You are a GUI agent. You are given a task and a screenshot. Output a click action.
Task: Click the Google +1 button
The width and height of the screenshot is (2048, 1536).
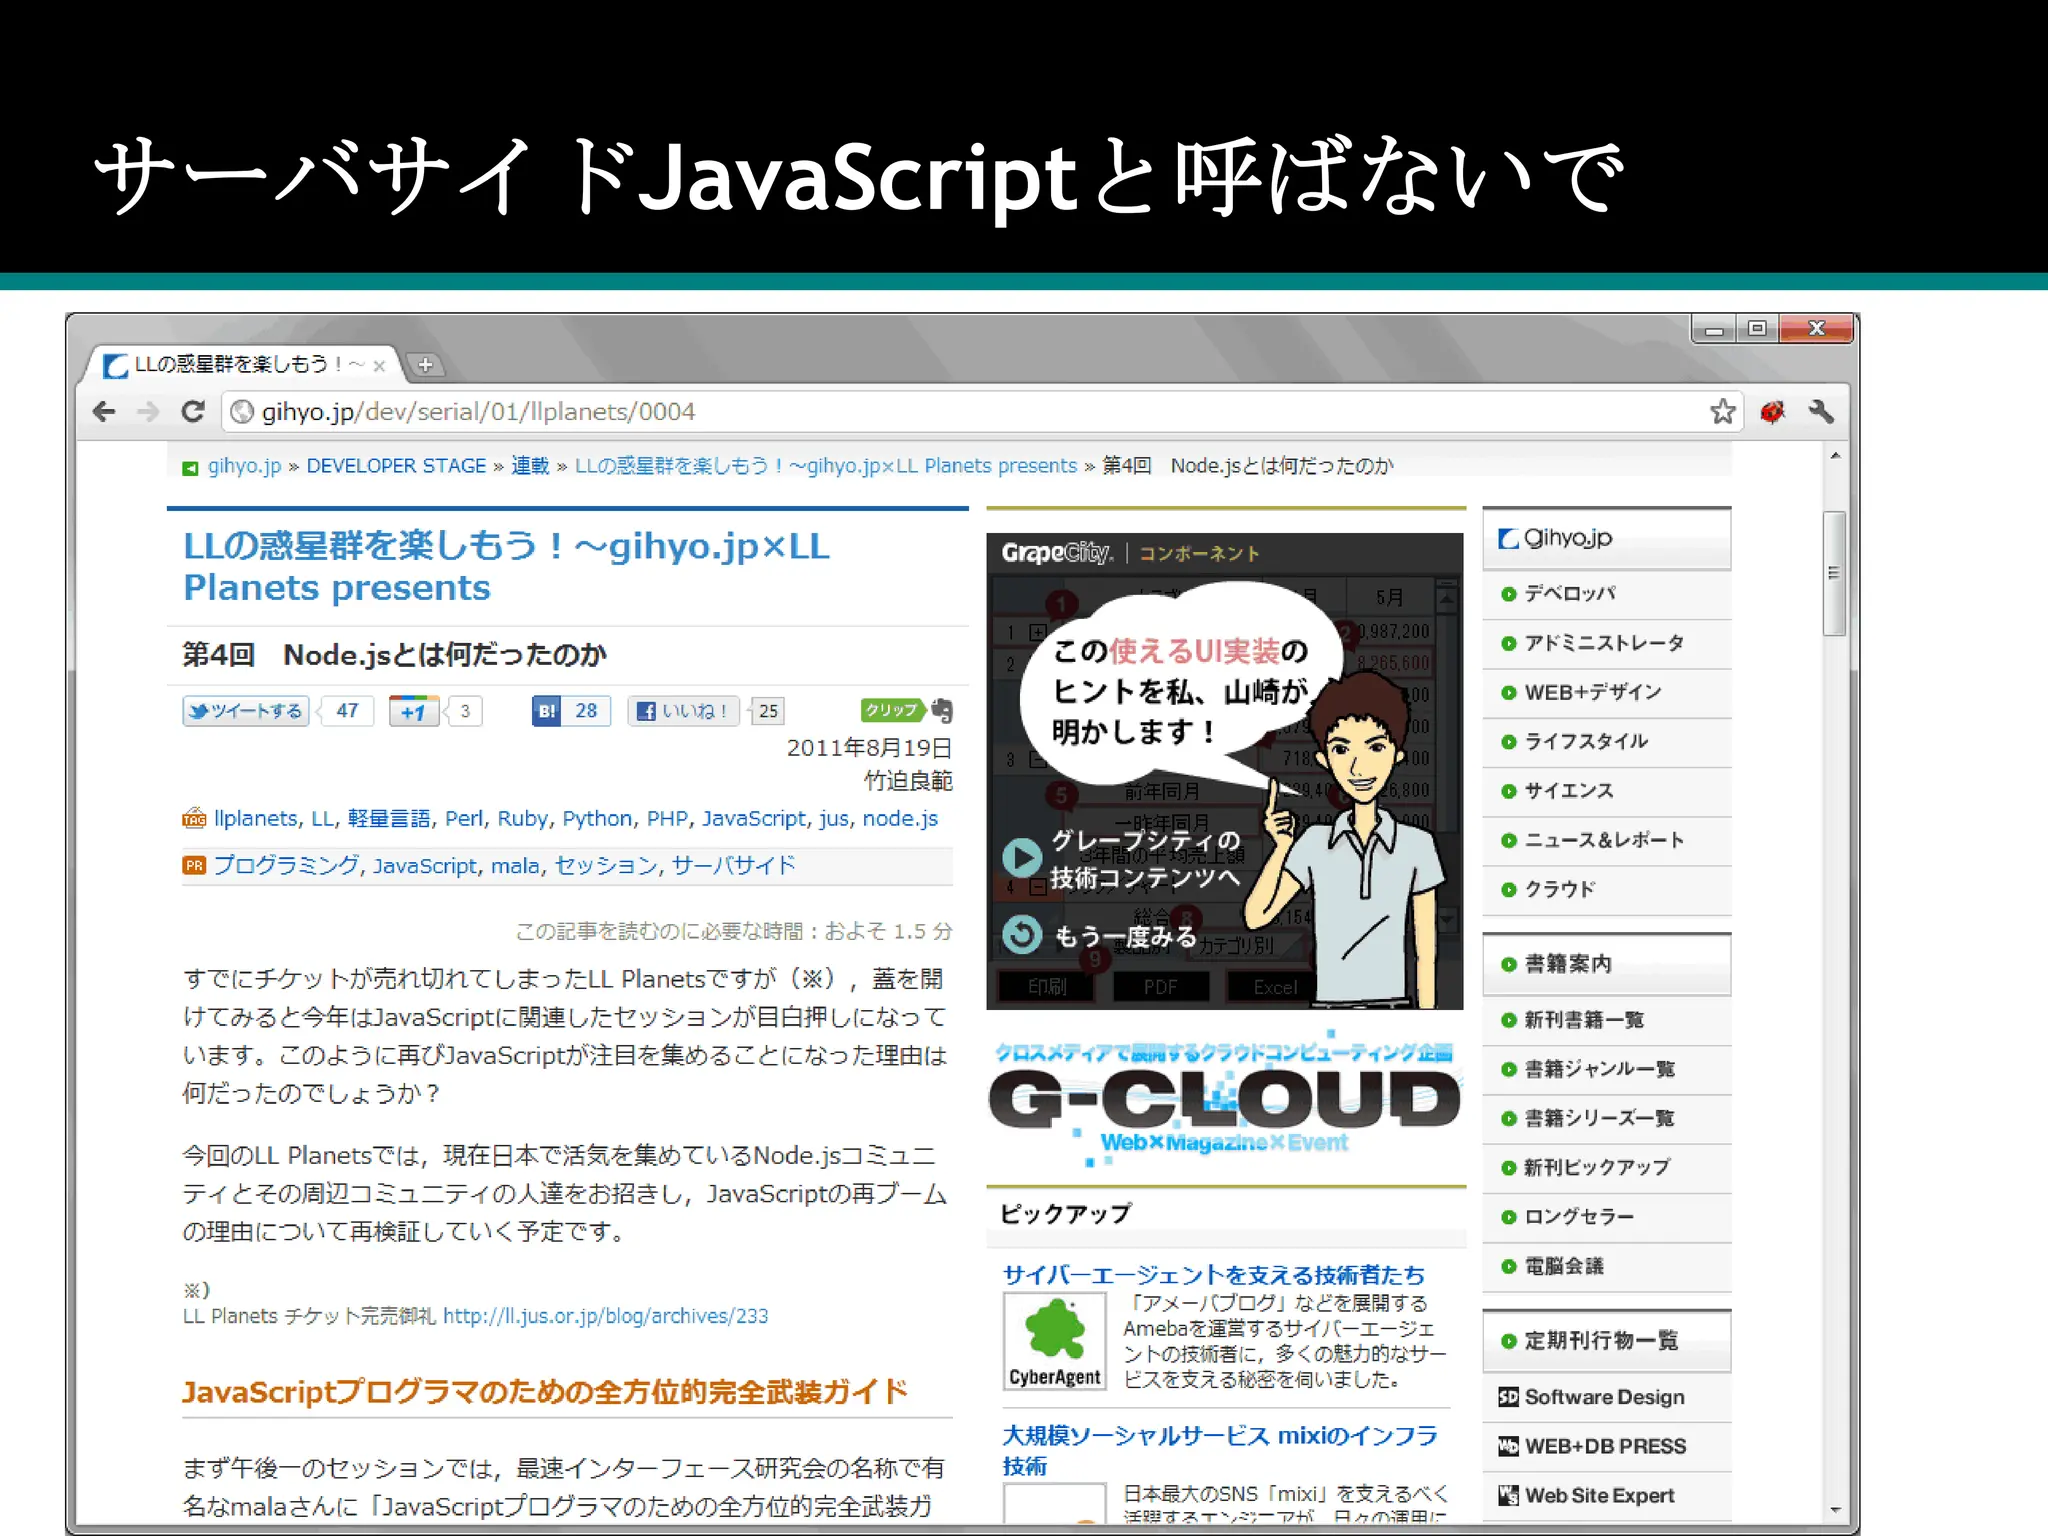pyautogui.click(x=413, y=711)
